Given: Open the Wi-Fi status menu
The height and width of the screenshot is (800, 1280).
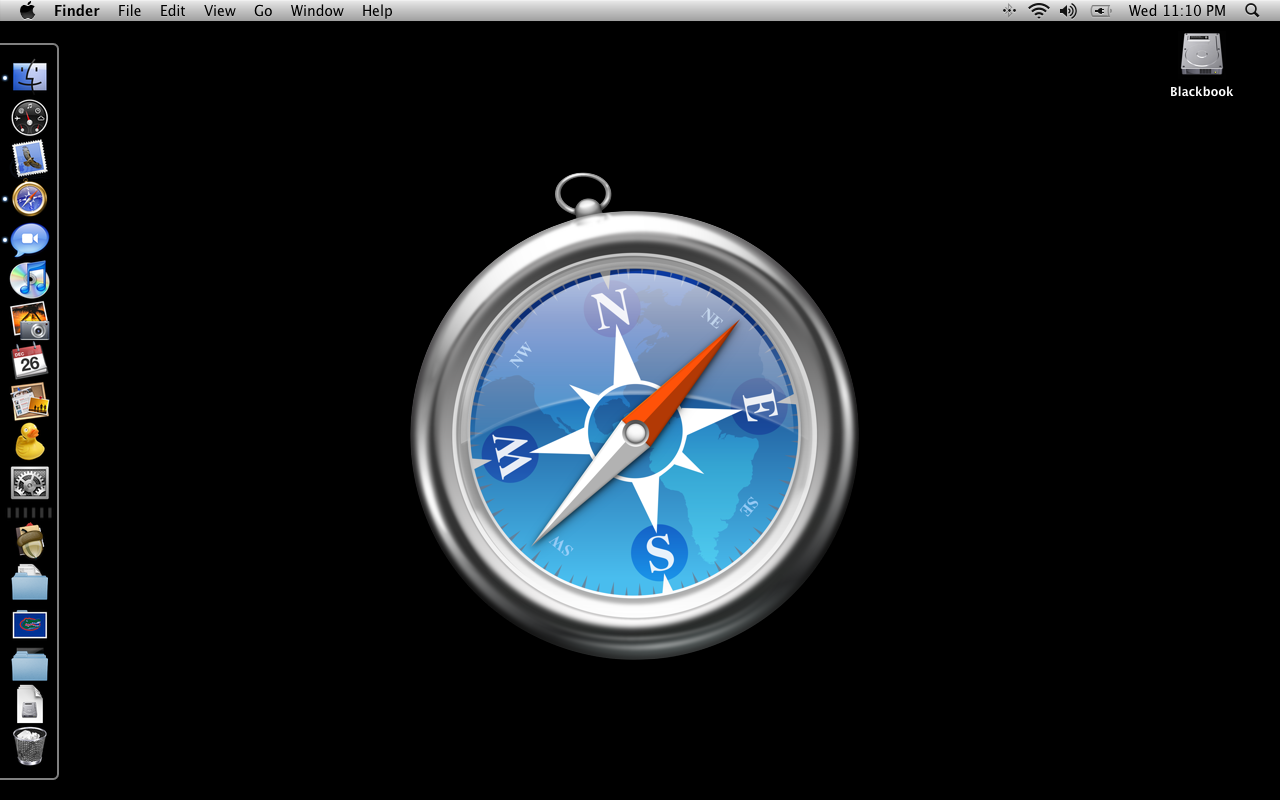Looking at the screenshot, I should 1039,11.
